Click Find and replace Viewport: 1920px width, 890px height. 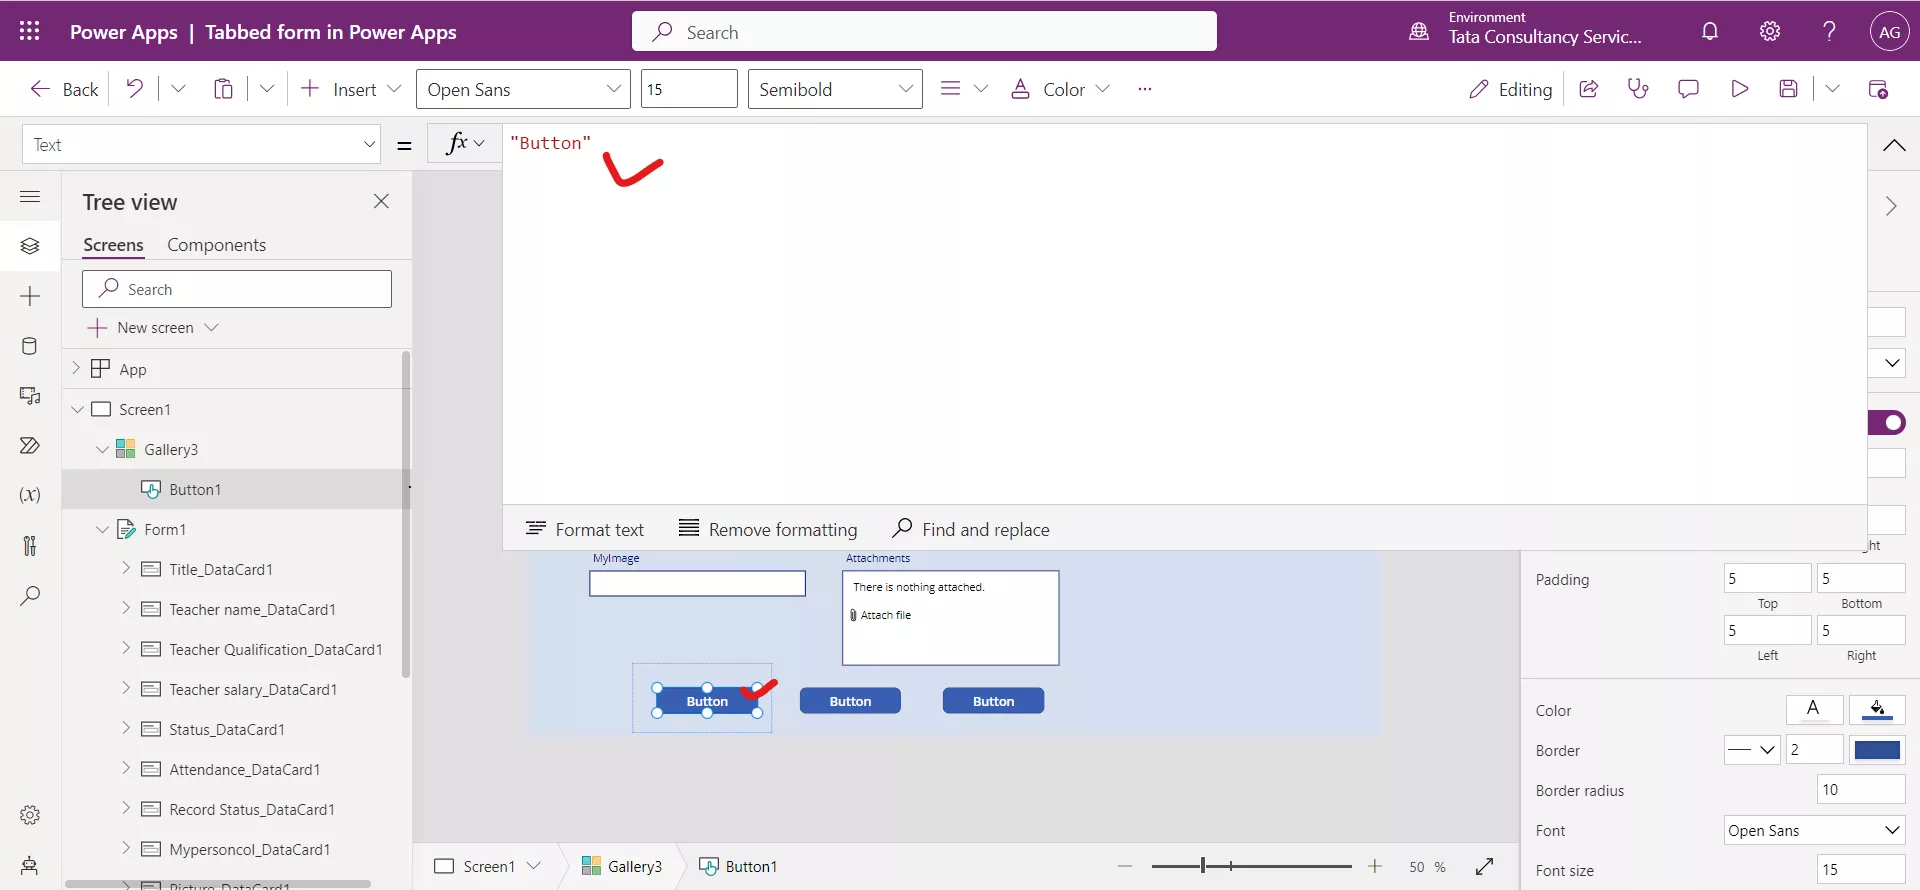971,529
